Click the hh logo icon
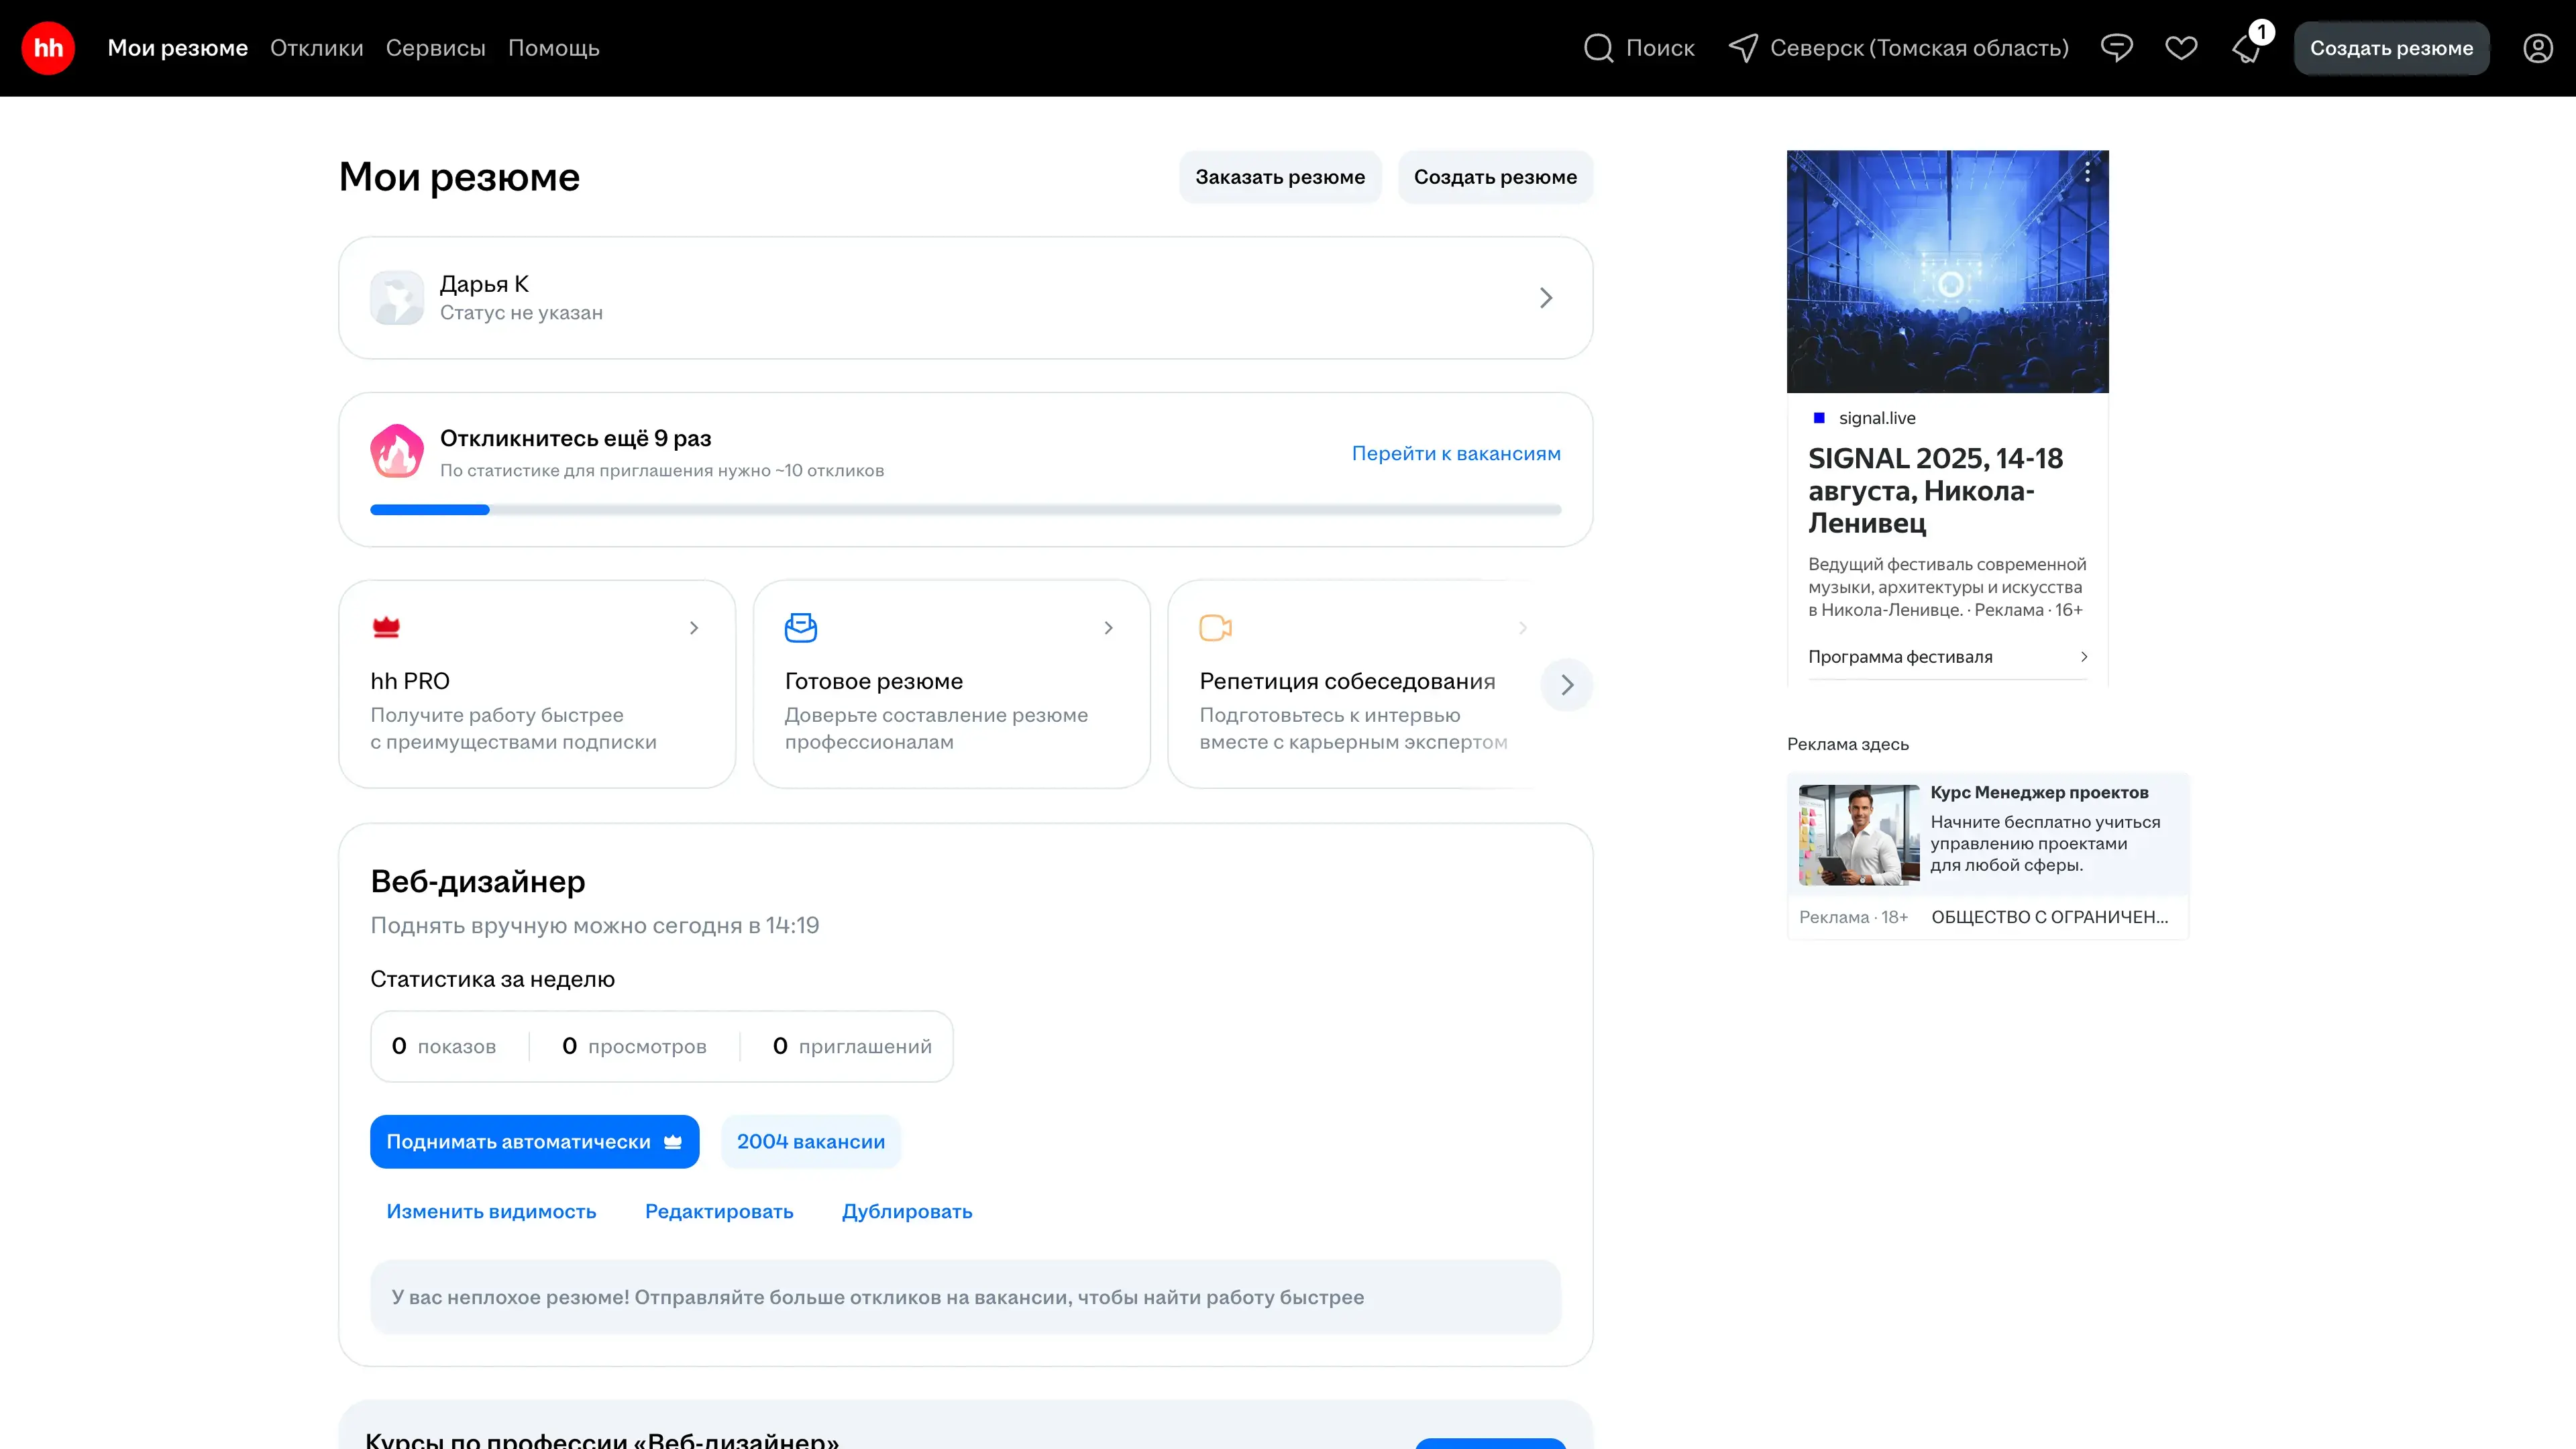This screenshot has height=1449, width=2576. click(48, 48)
